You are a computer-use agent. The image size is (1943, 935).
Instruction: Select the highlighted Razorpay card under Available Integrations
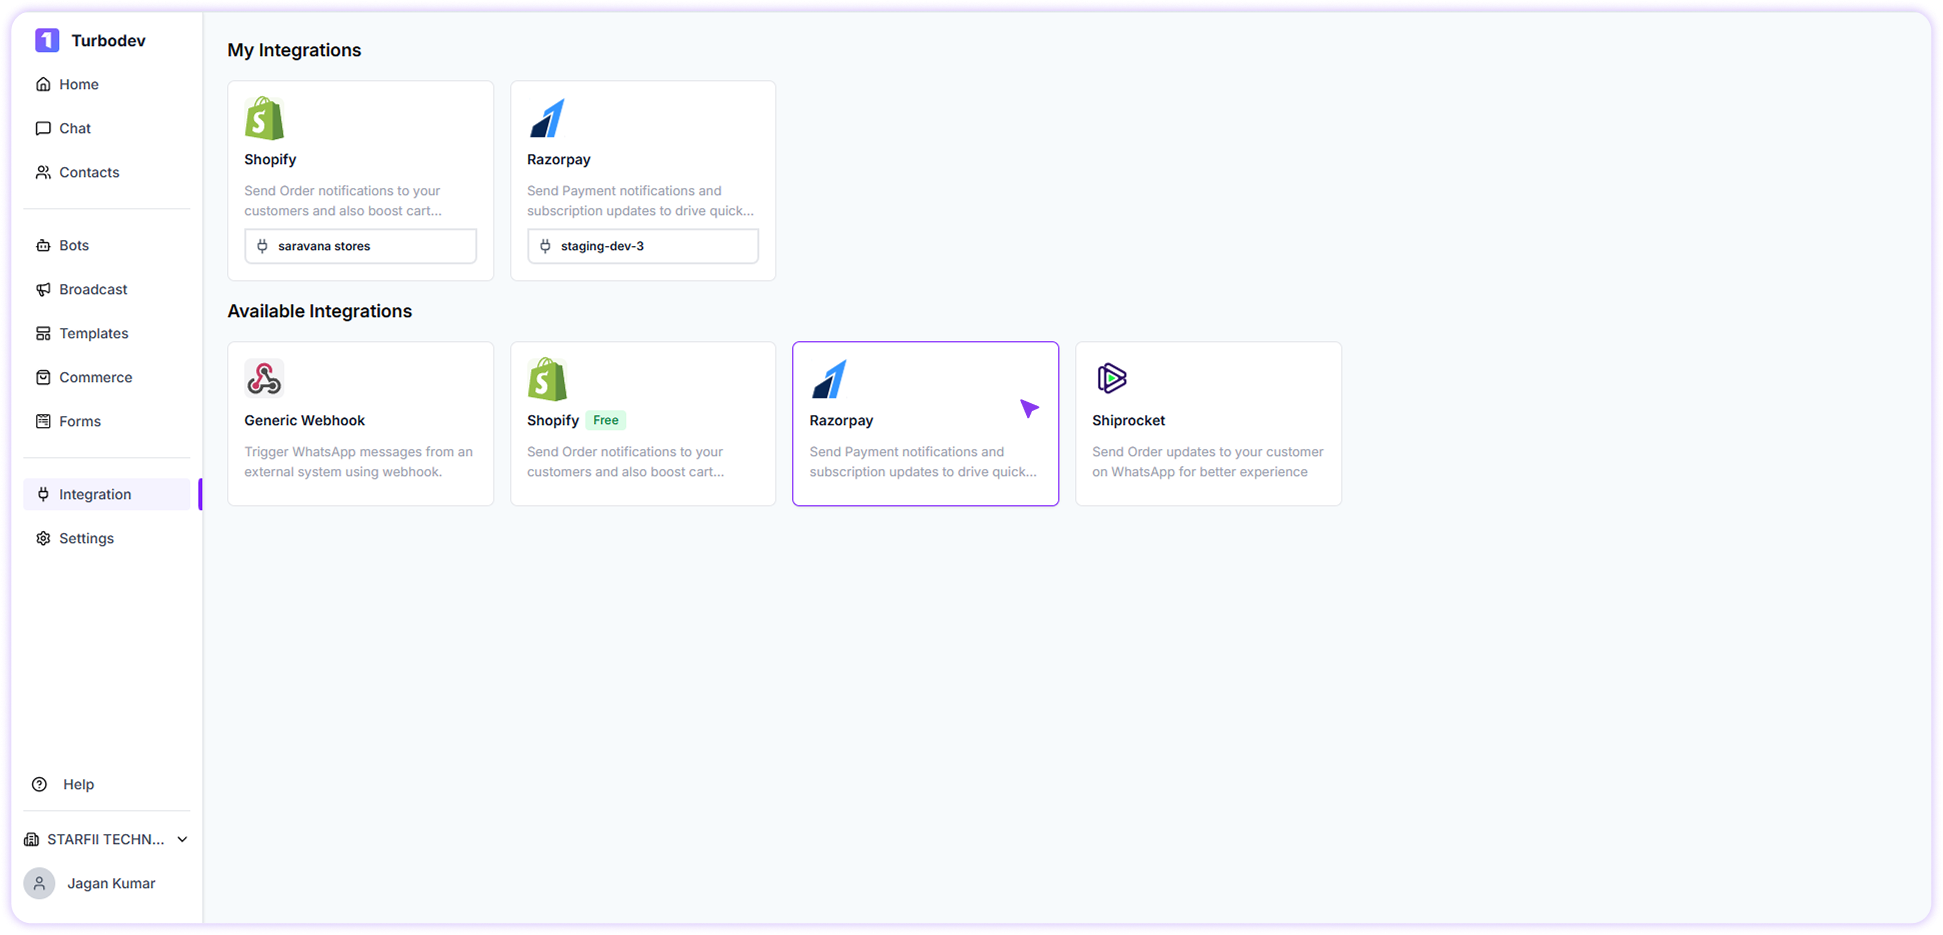click(x=925, y=424)
